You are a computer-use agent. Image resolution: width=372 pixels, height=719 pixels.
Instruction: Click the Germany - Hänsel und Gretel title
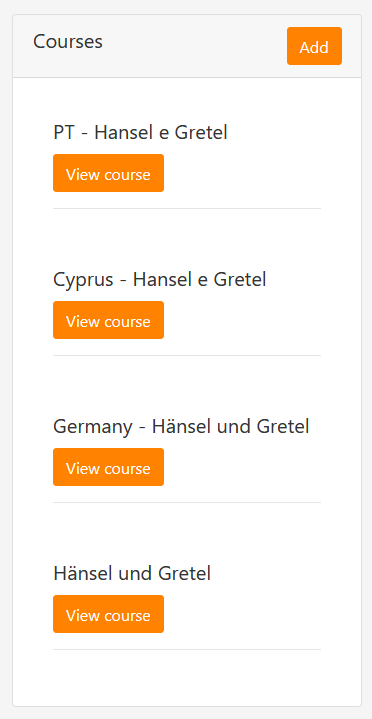click(x=181, y=426)
